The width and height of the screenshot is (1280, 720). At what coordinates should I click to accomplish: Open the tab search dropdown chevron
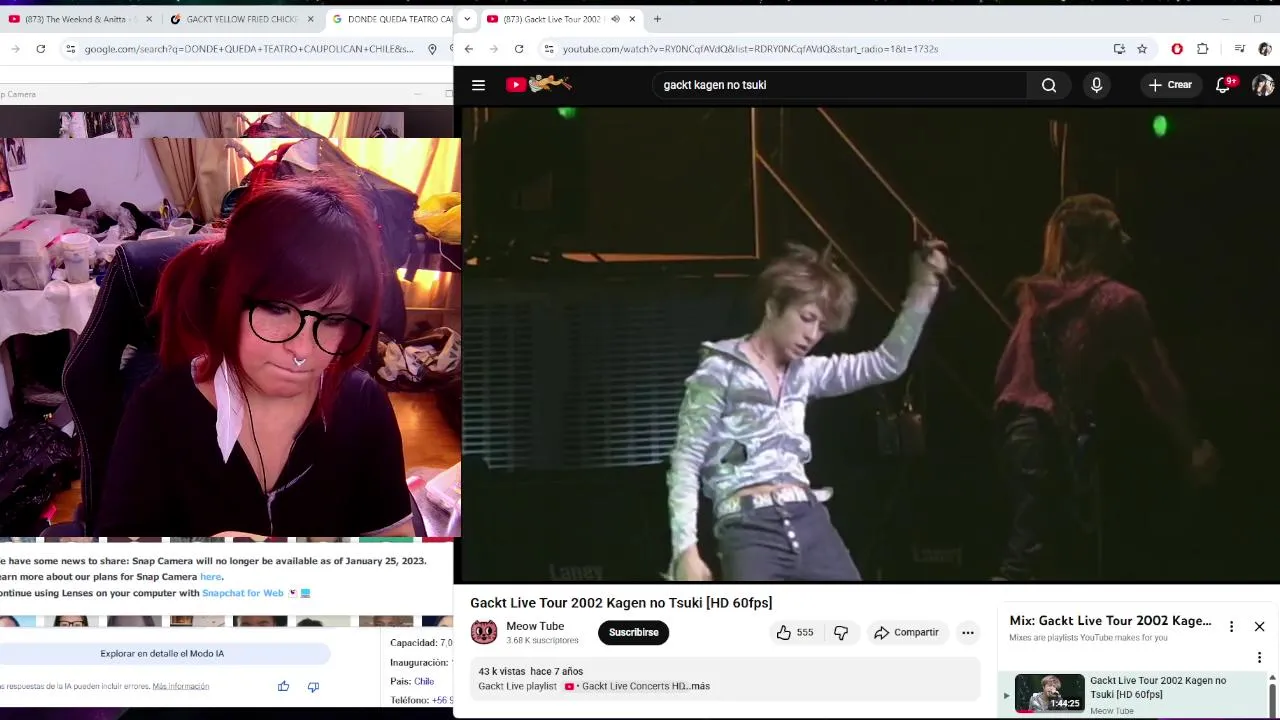click(x=466, y=19)
